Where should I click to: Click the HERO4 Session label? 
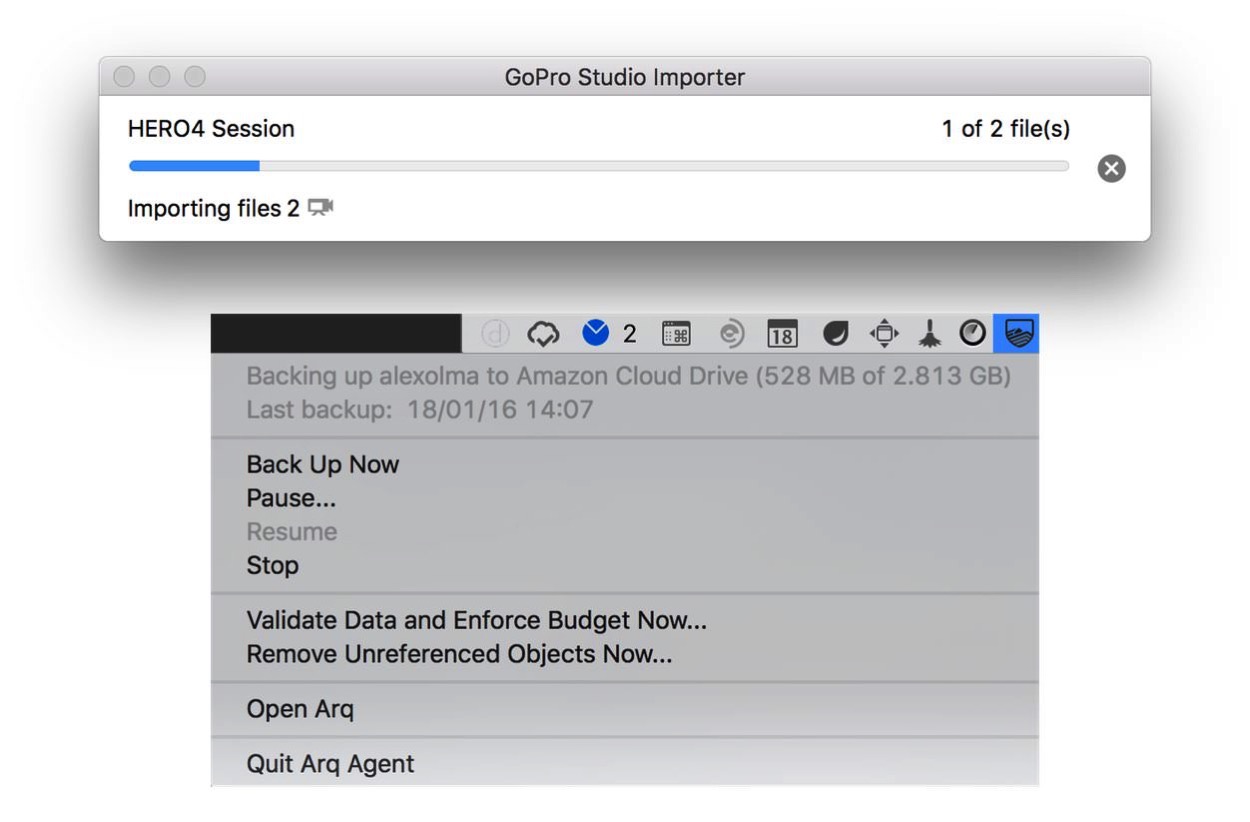211,129
